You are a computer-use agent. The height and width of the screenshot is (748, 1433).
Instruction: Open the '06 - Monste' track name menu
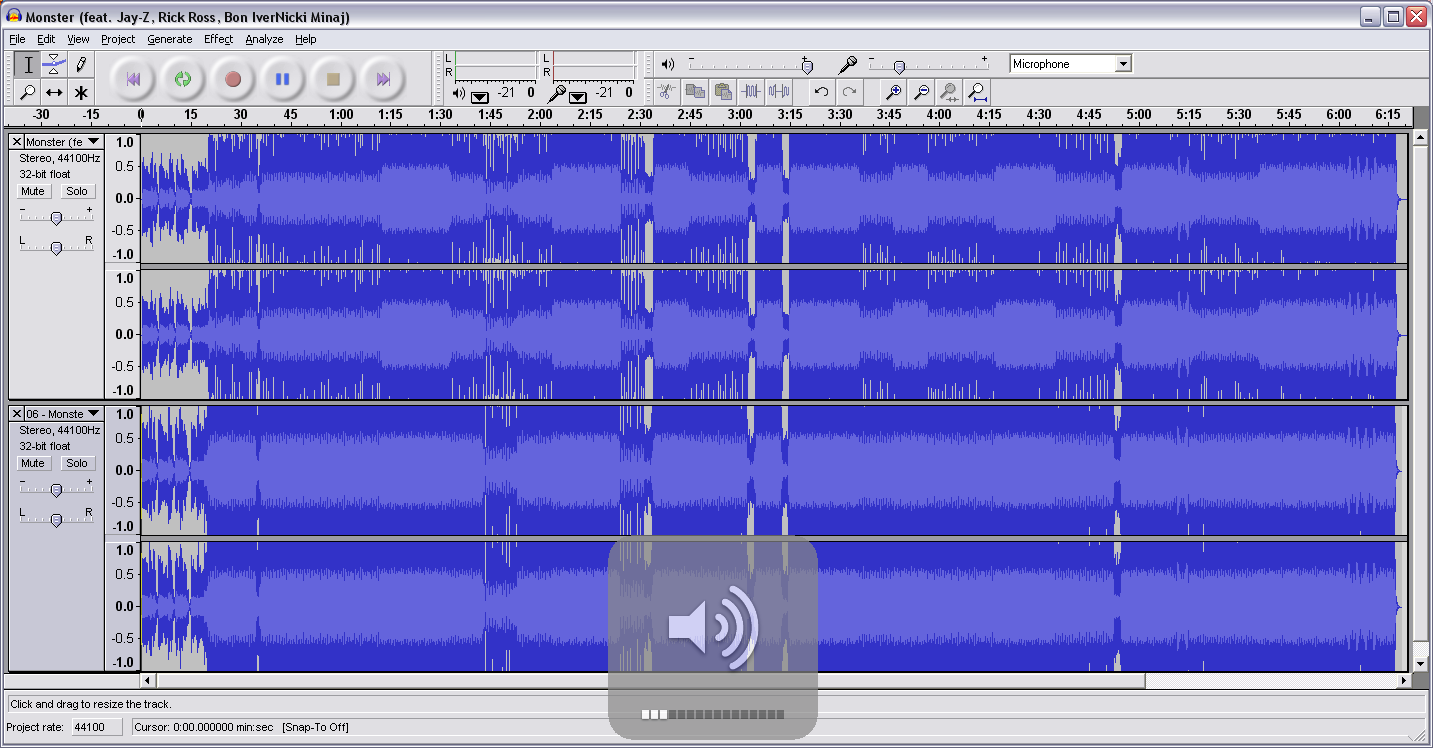[x=64, y=414]
